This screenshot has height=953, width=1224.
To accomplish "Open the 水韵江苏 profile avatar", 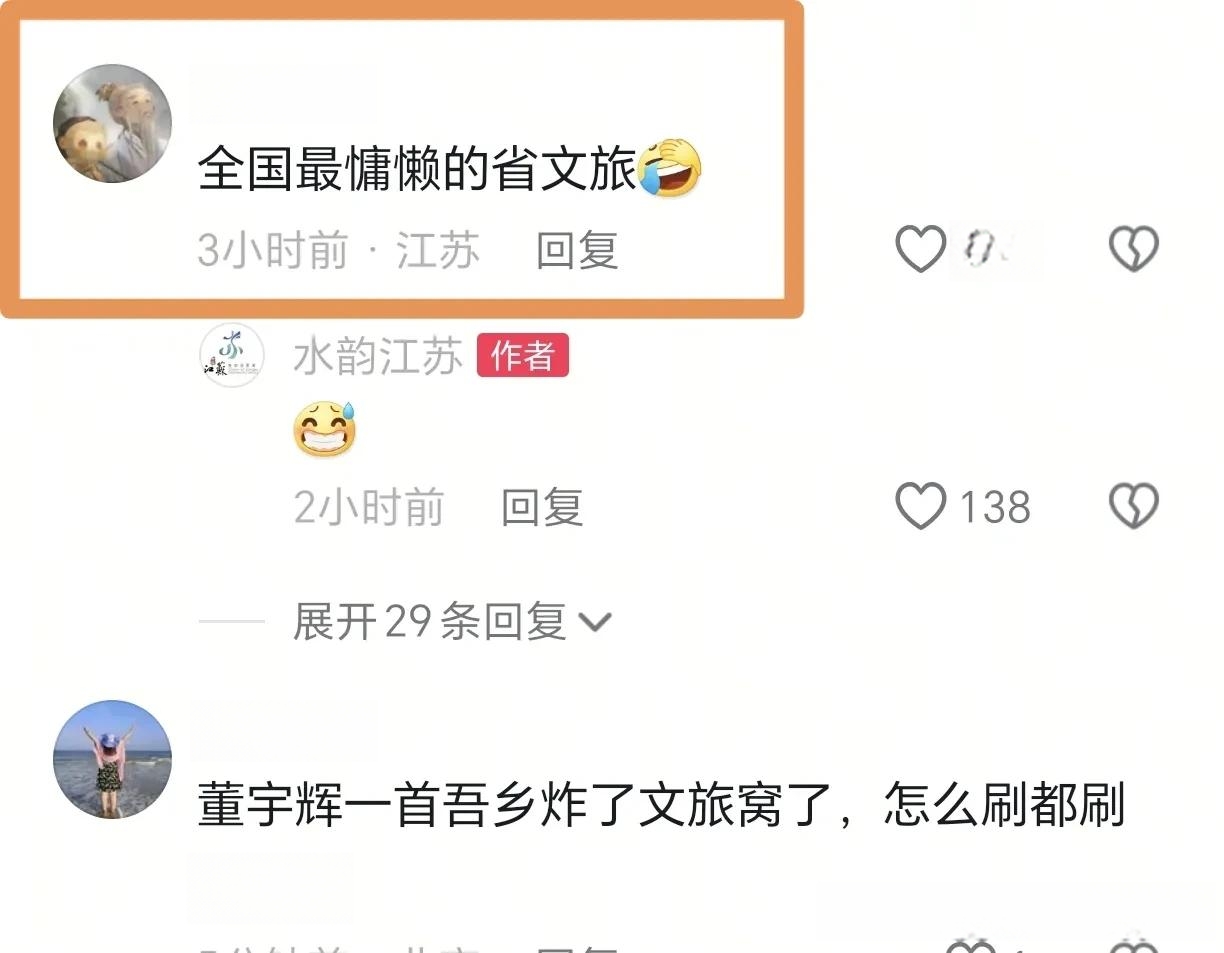I will pos(232,356).
